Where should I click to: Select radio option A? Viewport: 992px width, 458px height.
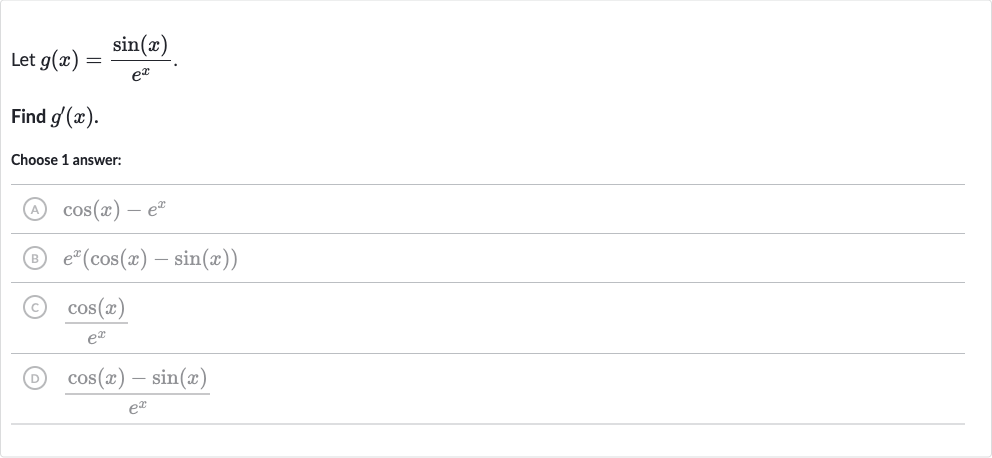(x=35, y=209)
